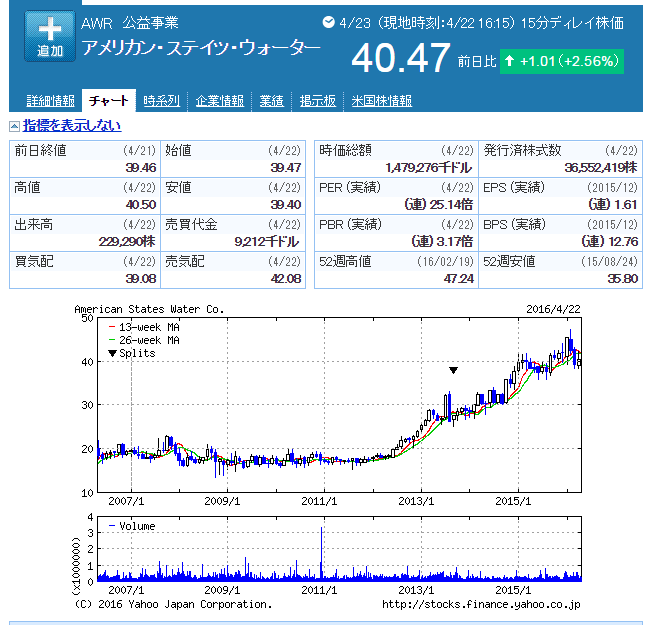Click the 時価総額 value 1,479,276千ドル
This screenshot has height=625, width=650.
(429, 168)
